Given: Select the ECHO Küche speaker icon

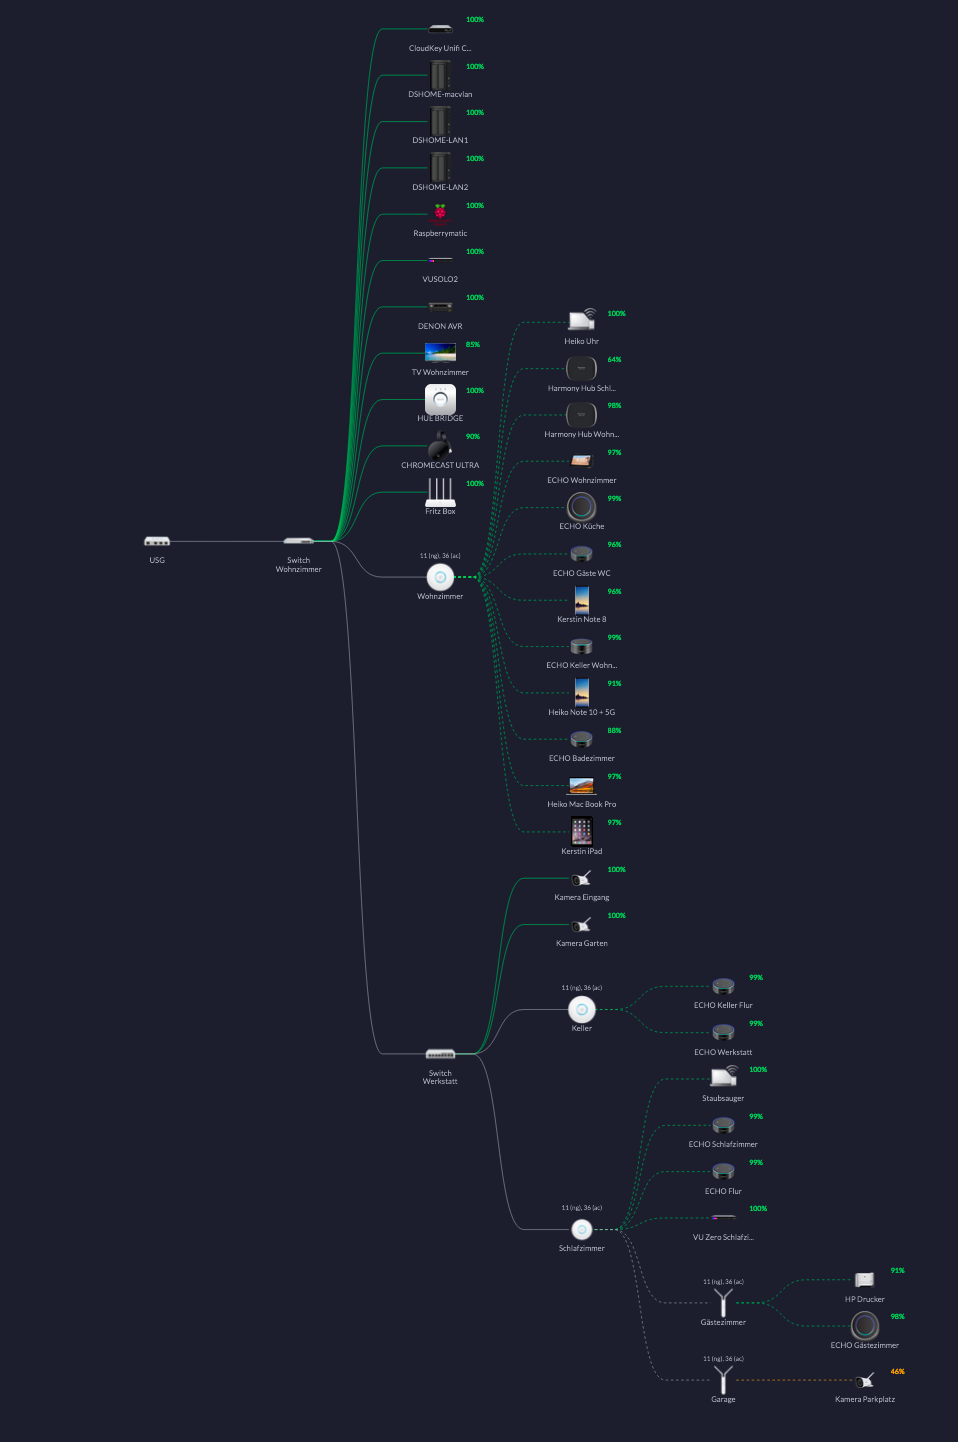Looking at the screenshot, I should [x=582, y=507].
